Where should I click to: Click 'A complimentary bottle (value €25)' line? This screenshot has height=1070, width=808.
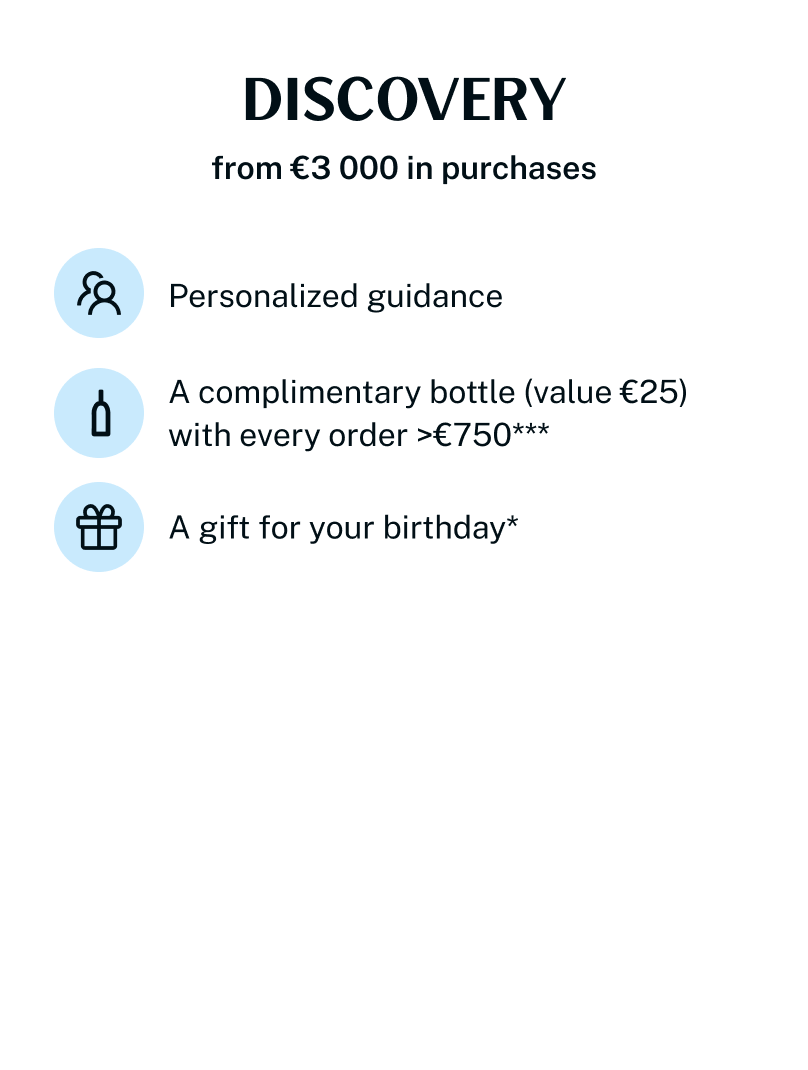[428, 392]
